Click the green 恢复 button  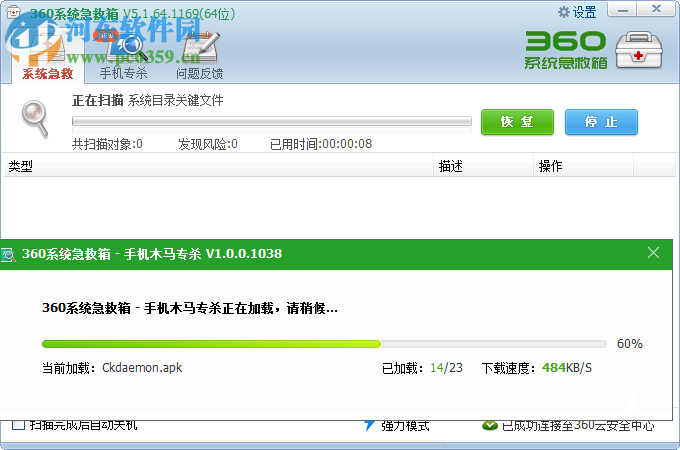click(x=517, y=122)
